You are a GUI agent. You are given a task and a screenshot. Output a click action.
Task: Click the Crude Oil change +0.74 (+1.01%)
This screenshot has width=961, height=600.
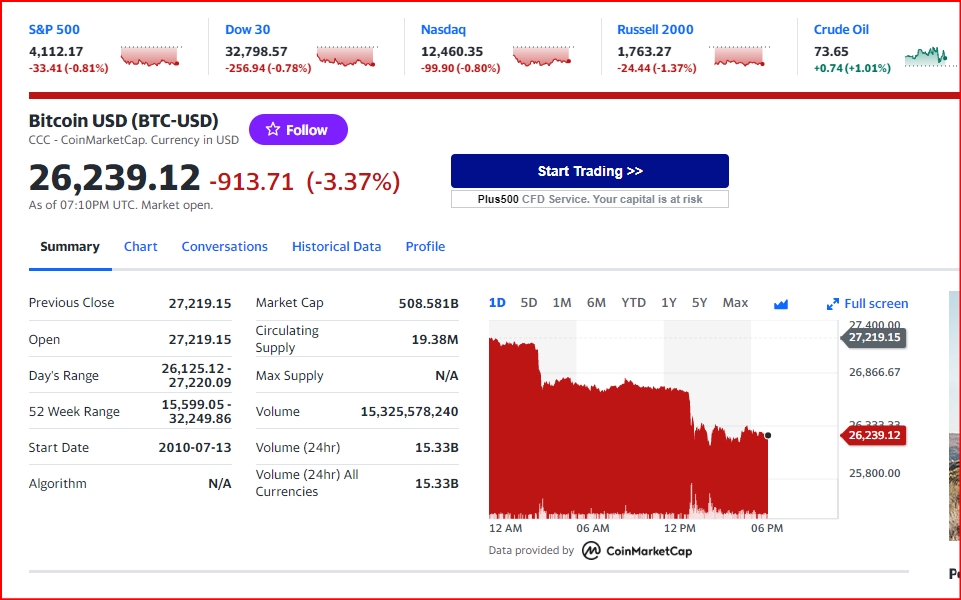[852, 68]
